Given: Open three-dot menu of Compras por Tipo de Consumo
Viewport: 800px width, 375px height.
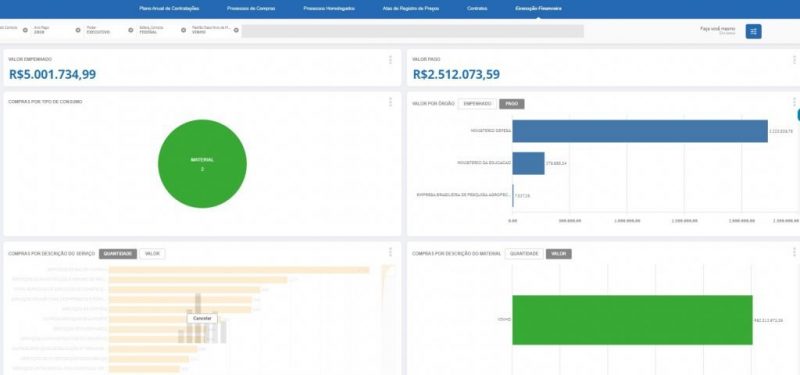Looking at the screenshot, I should (390, 102).
